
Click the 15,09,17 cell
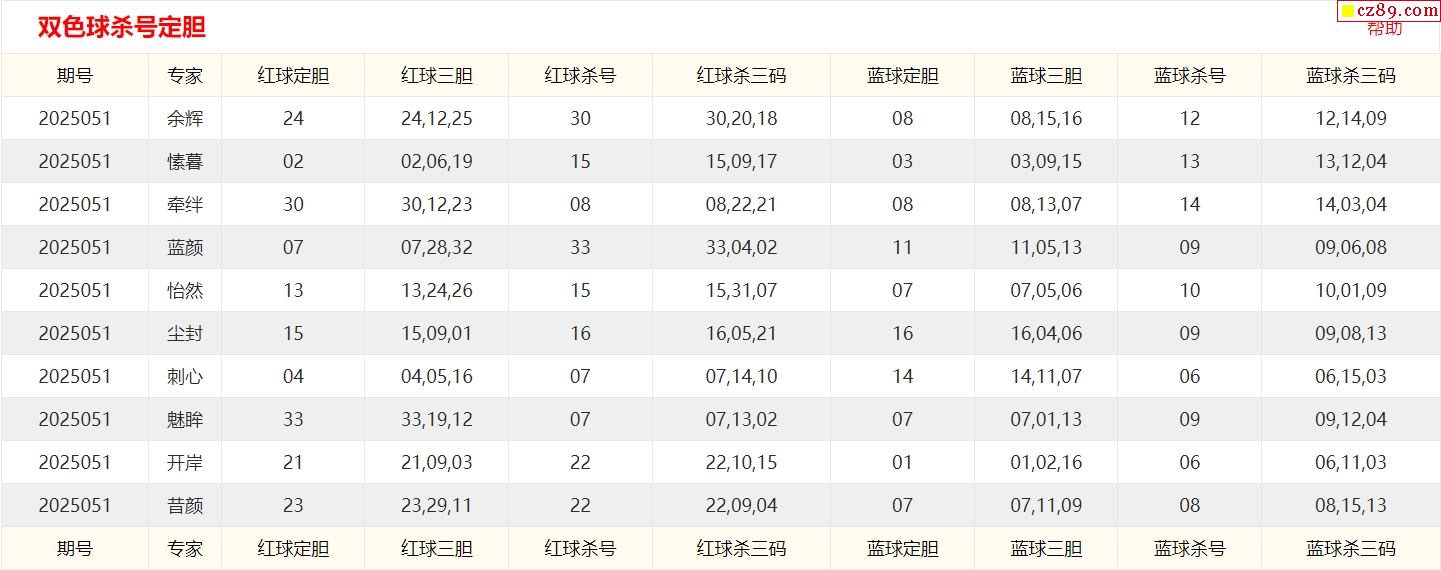(741, 162)
